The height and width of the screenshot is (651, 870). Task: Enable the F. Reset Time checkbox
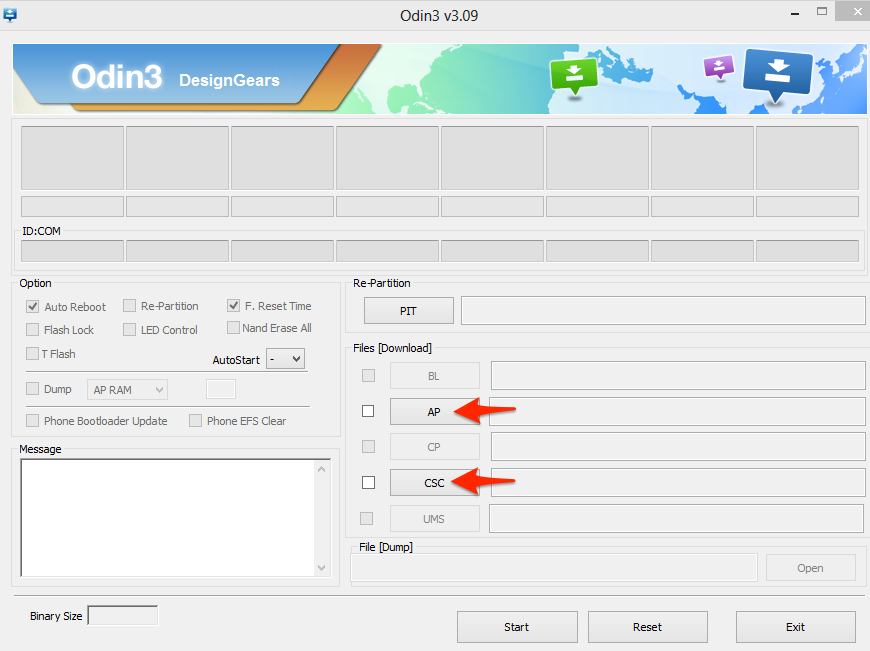pyautogui.click(x=234, y=306)
